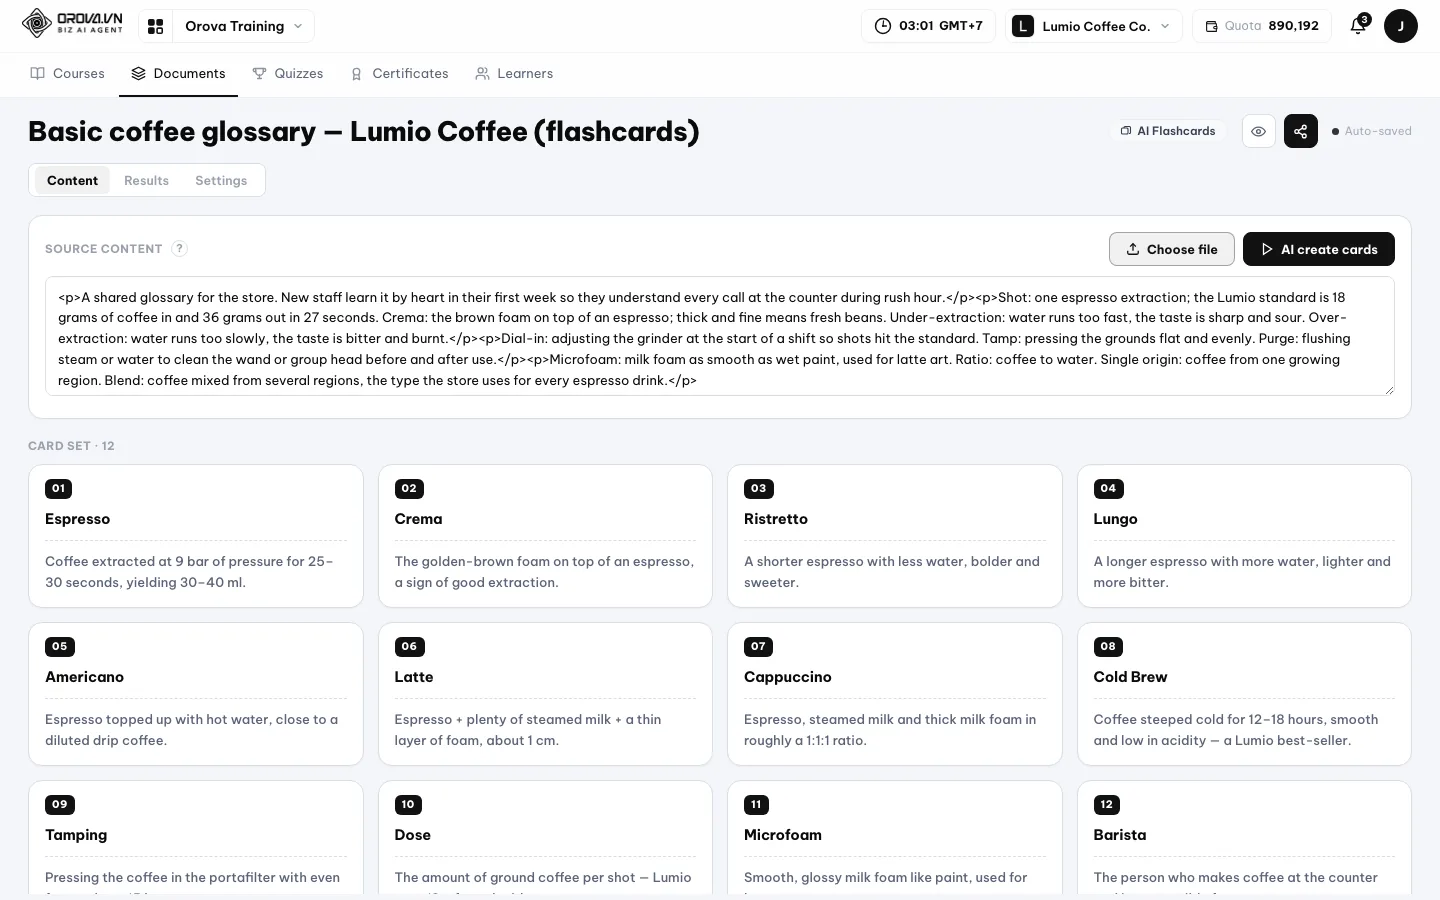The height and width of the screenshot is (900, 1440).
Task: Open the Quizzes tab
Action: [x=288, y=74]
